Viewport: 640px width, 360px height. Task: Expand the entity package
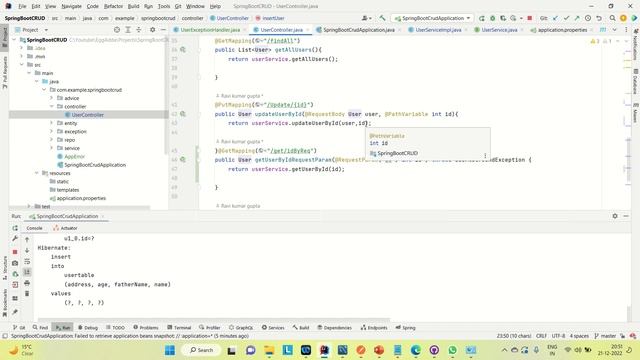pos(52,123)
